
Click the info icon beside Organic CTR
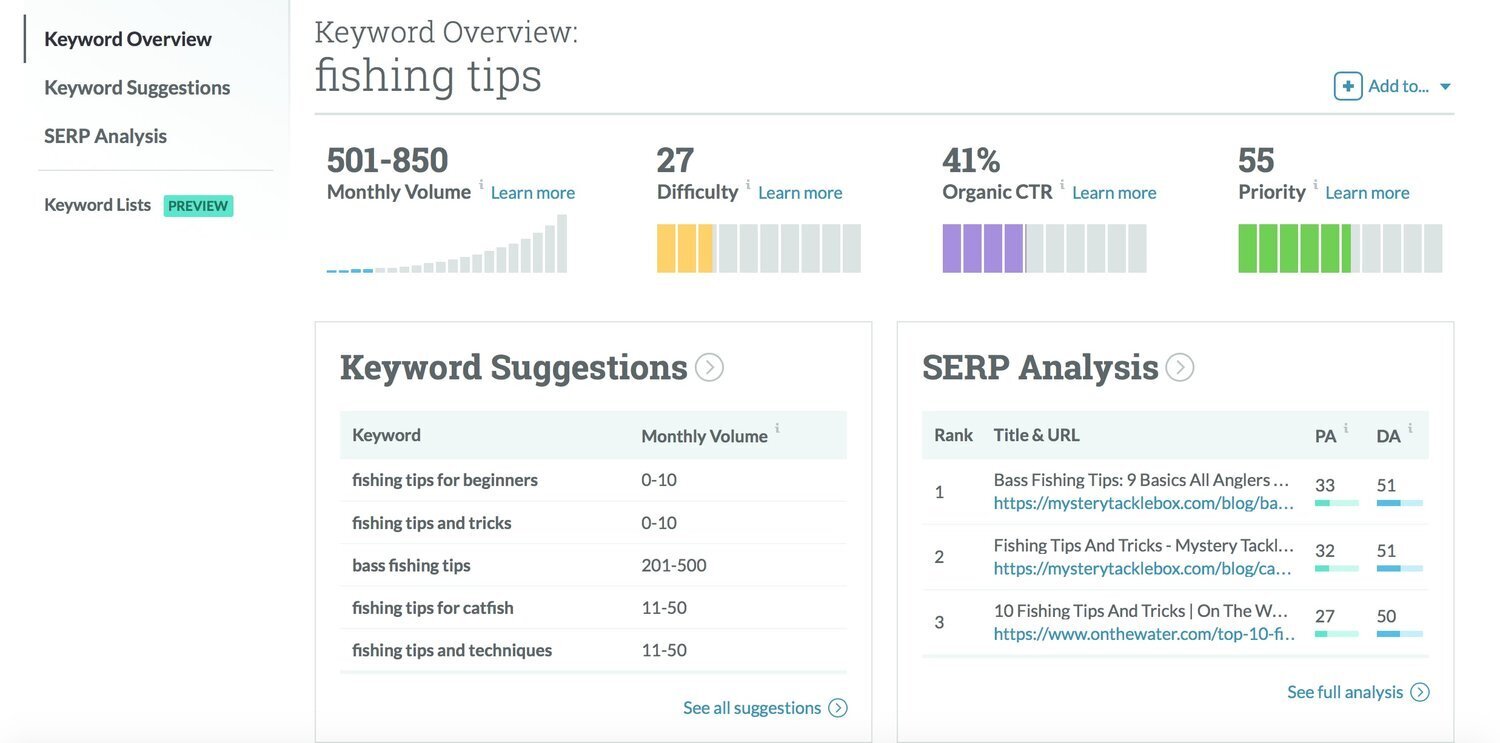tap(1062, 184)
